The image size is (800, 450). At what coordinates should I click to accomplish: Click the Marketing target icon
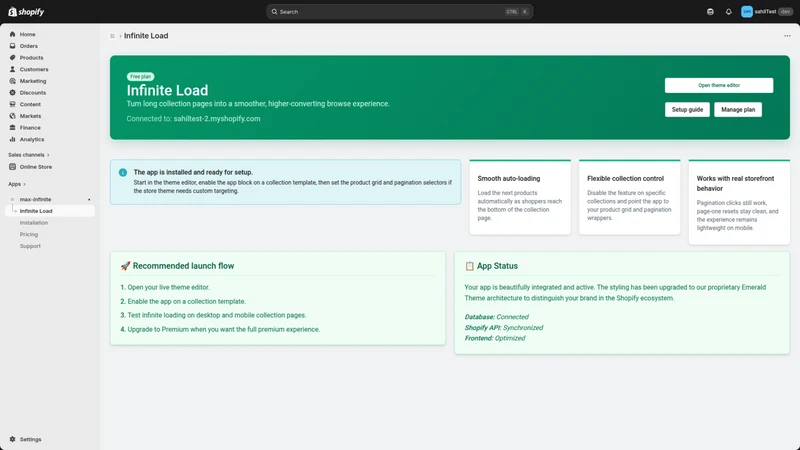(x=12, y=81)
